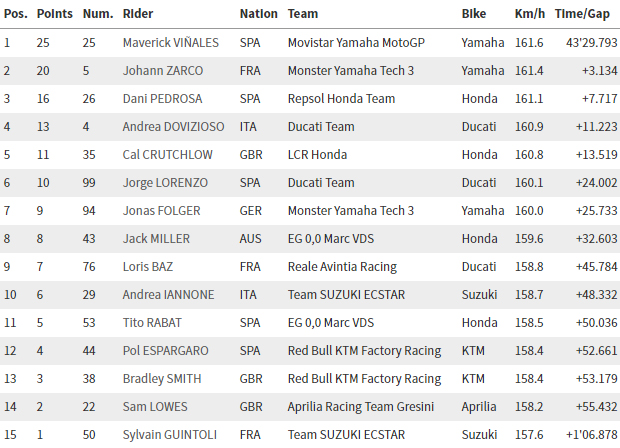Open Jack MILLER's rider entry
Image resolution: width=620 pixels, height=448 pixels.
pyautogui.click(x=156, y=239)
